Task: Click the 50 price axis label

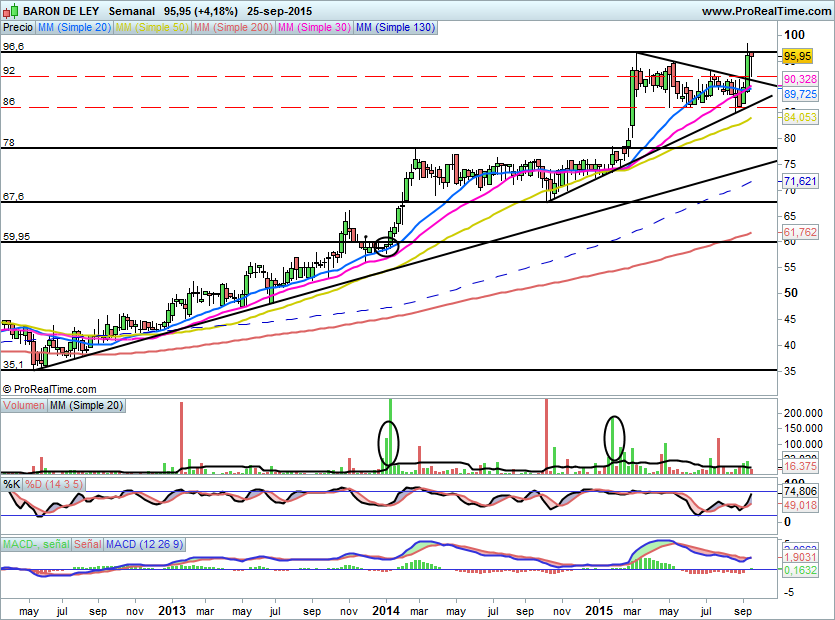Action: point(791,293)
